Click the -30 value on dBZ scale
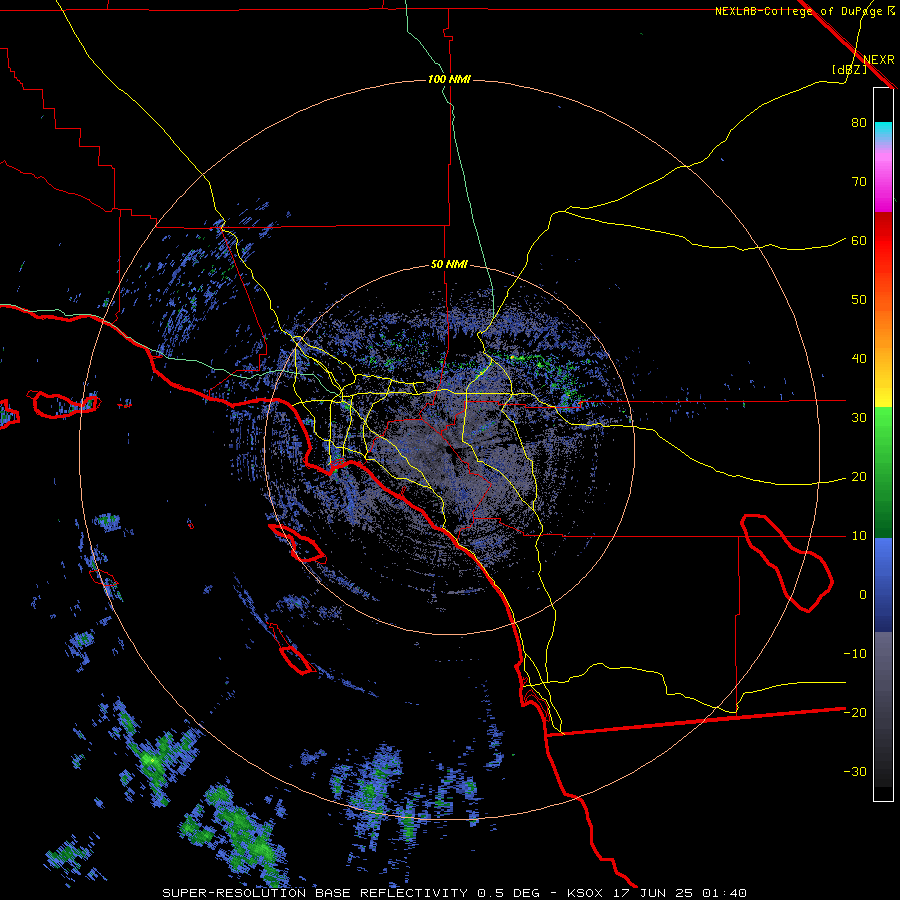Image resolution: width=900 pixels, height=900 pixels. [x=855, y=771]
